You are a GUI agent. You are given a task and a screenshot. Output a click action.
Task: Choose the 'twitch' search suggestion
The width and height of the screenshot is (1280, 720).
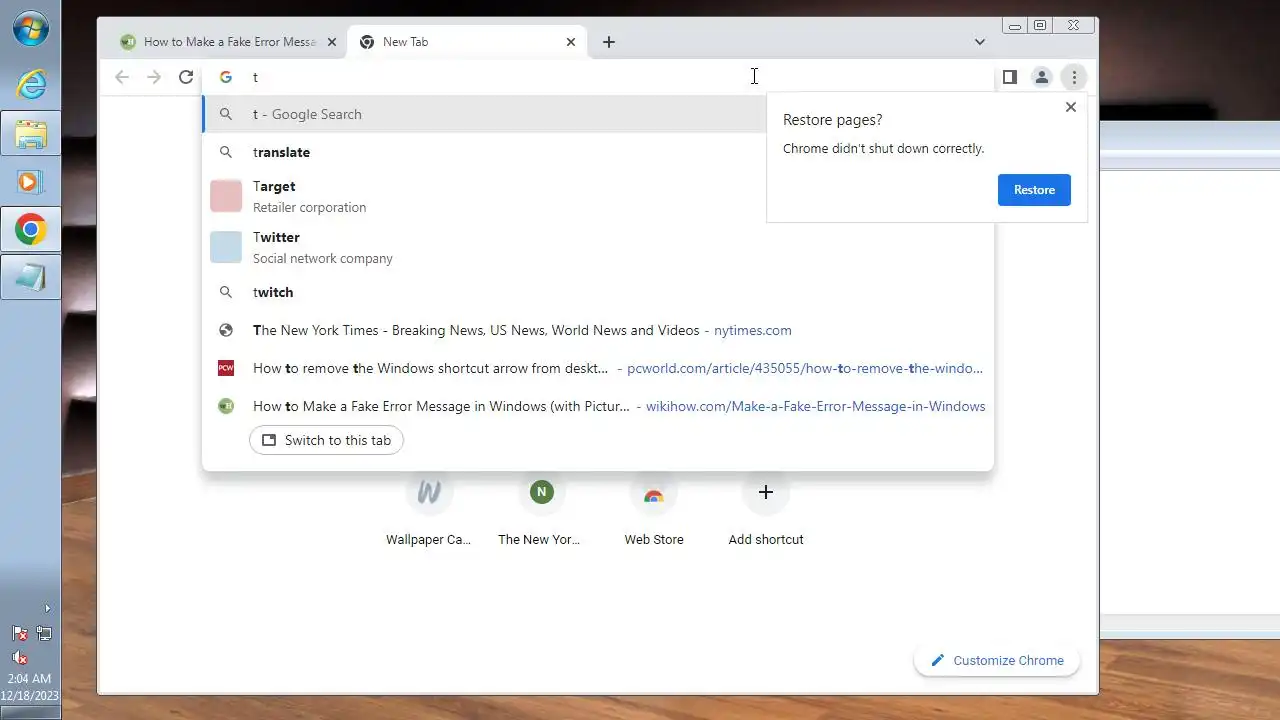pyautogui.click(x=598, y=292)
